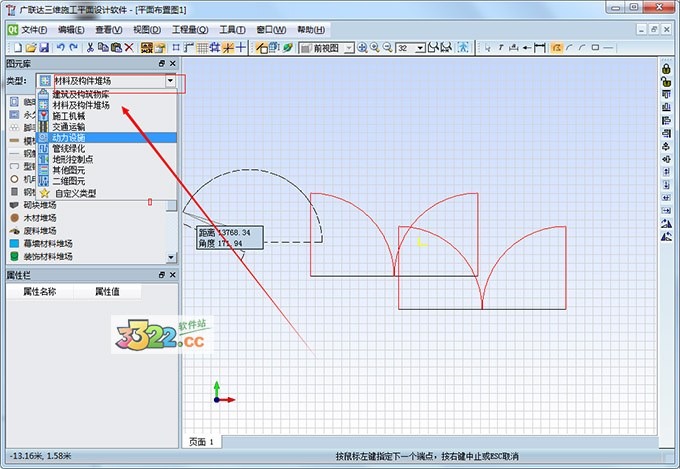
Task: Click the closed lock icon in right toolbar
Action: click(666, 67)
